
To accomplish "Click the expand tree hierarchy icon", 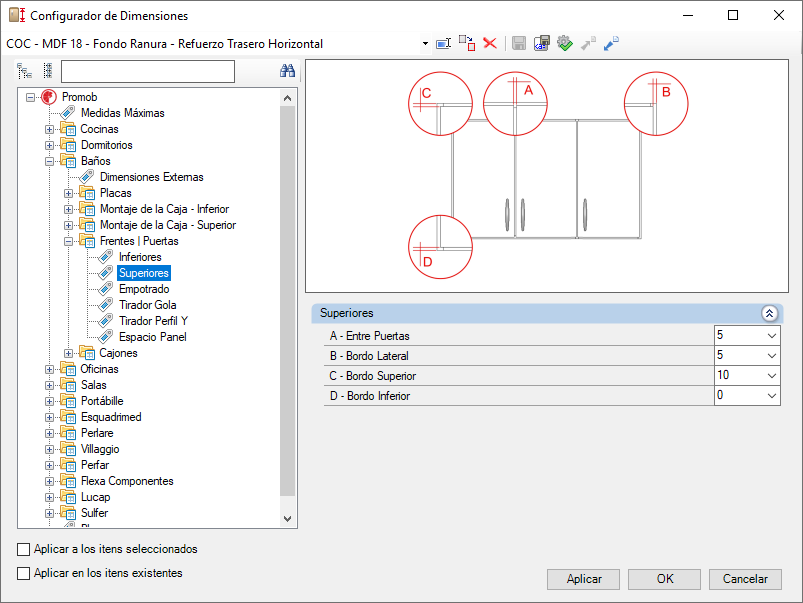I will click(x=24, y=71).
